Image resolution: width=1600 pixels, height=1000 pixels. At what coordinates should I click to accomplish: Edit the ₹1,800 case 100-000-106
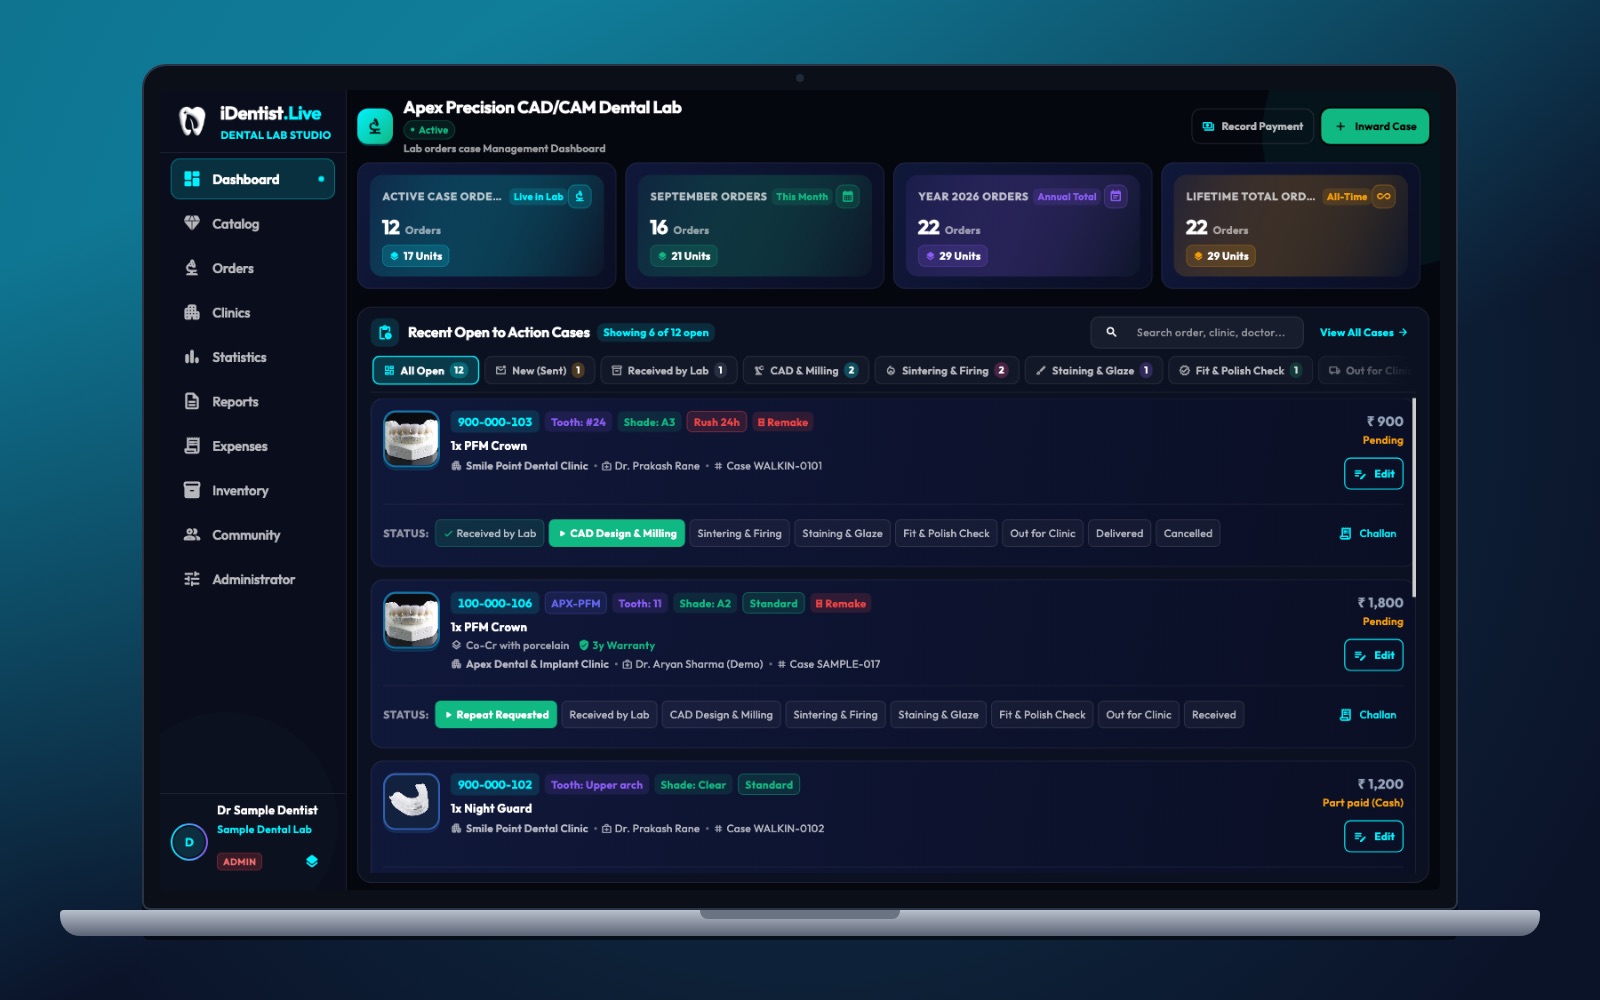pyautogui.click(x=1374, y=656)
